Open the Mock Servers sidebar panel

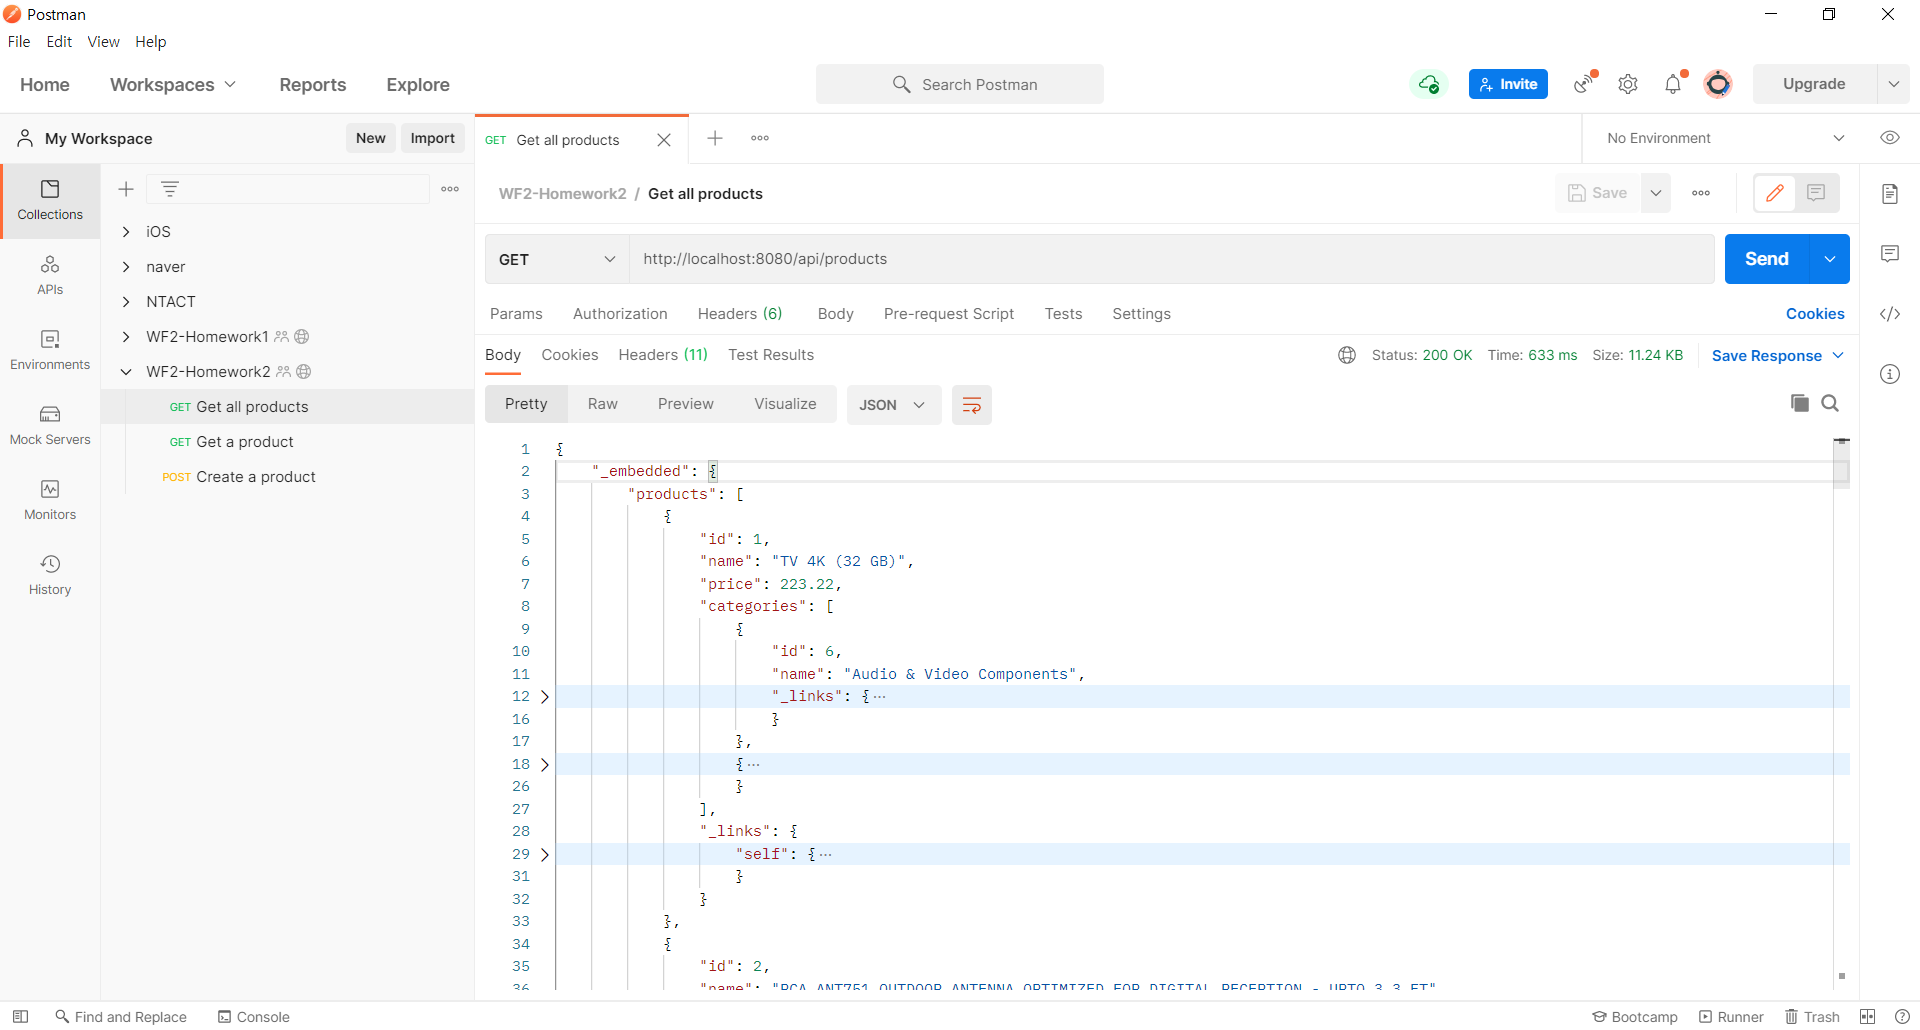50,426
